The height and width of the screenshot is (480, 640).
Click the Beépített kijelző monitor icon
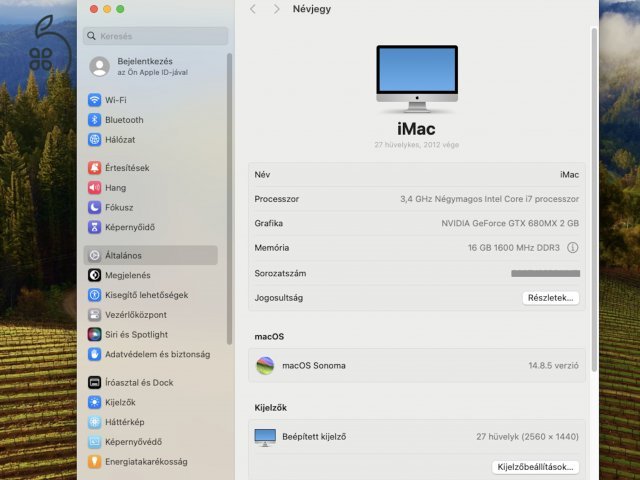tap(265, 437)
